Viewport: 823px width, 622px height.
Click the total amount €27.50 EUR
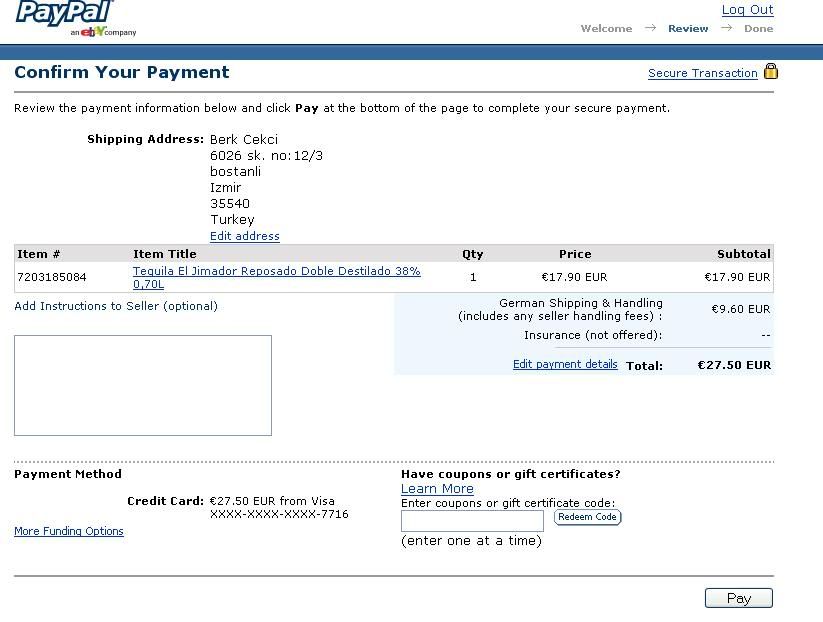click(x=734, y=365)
